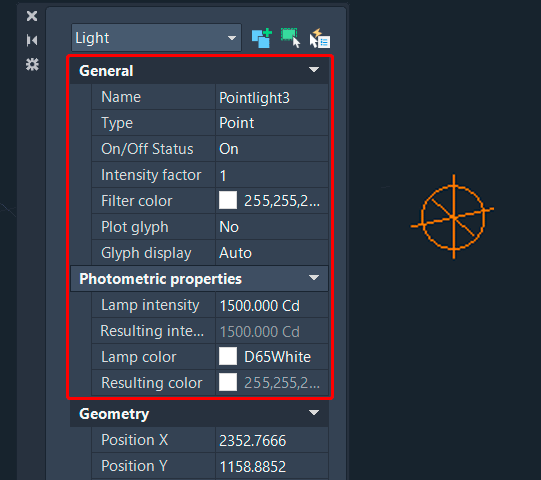Click the 'Type' property label

[117, 123]
